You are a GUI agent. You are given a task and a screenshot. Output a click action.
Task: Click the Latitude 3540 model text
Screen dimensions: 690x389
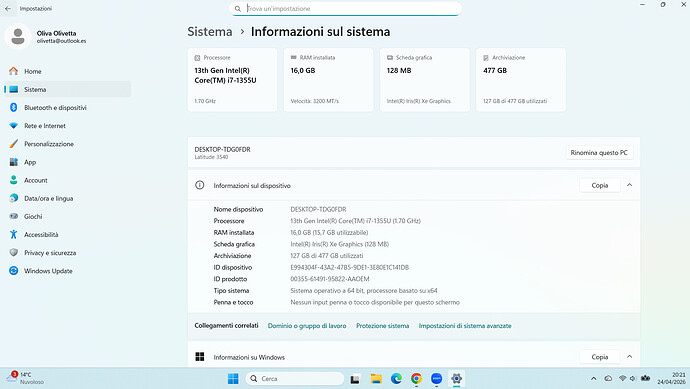click(x=211, y=157)
